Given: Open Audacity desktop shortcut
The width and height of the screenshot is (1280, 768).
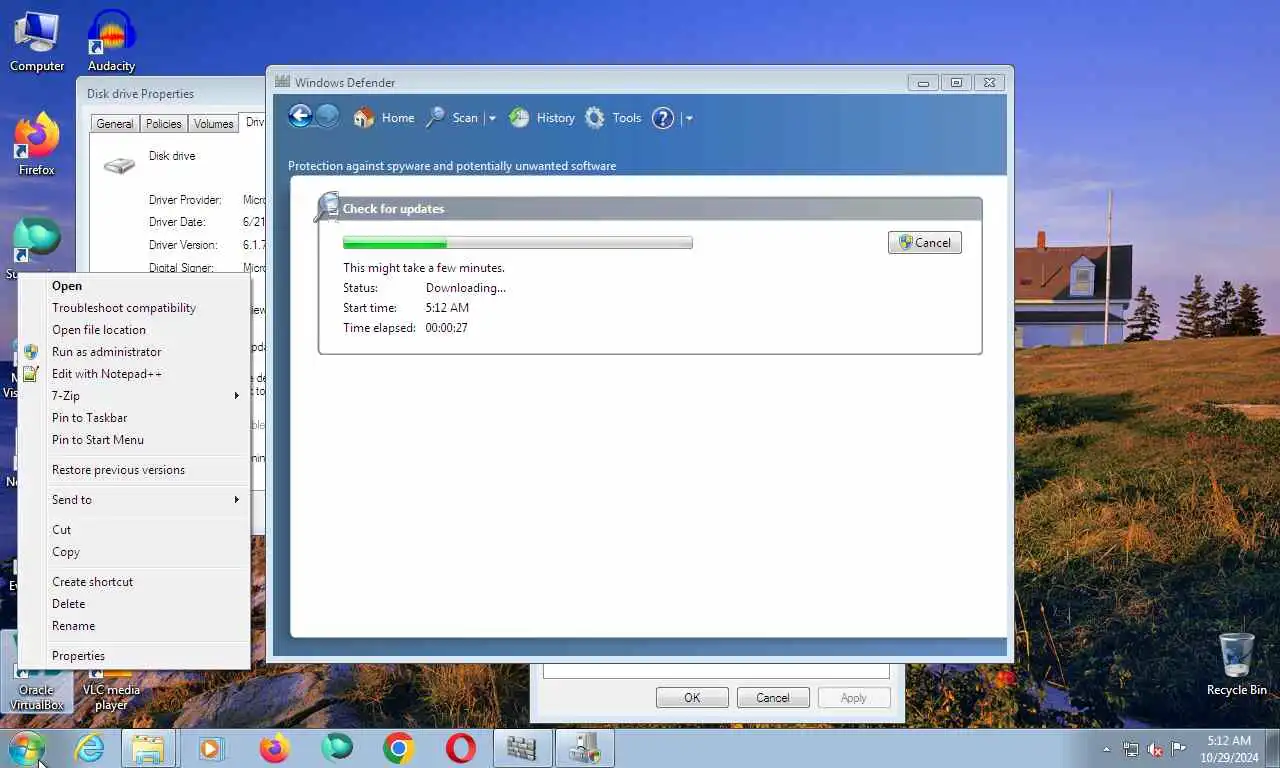Looking at the screenshot, I should coord(111,41).
